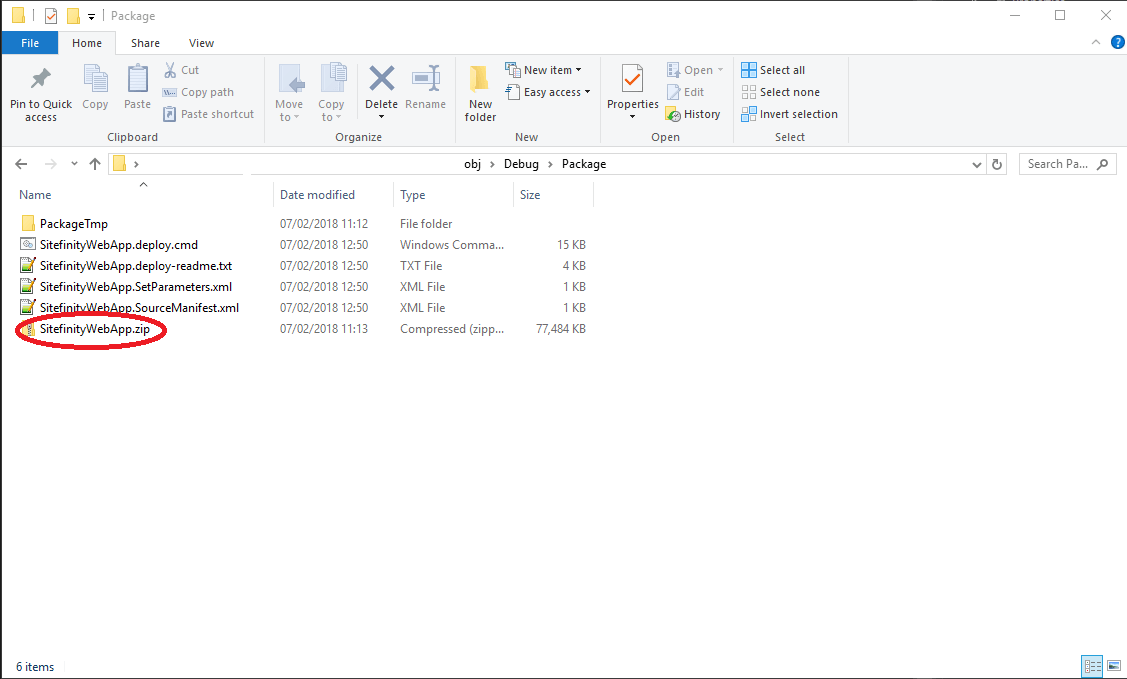Viewport: 1127px width, 679px height.
Task: Open the File menu
Action: (x=30, y=43)
